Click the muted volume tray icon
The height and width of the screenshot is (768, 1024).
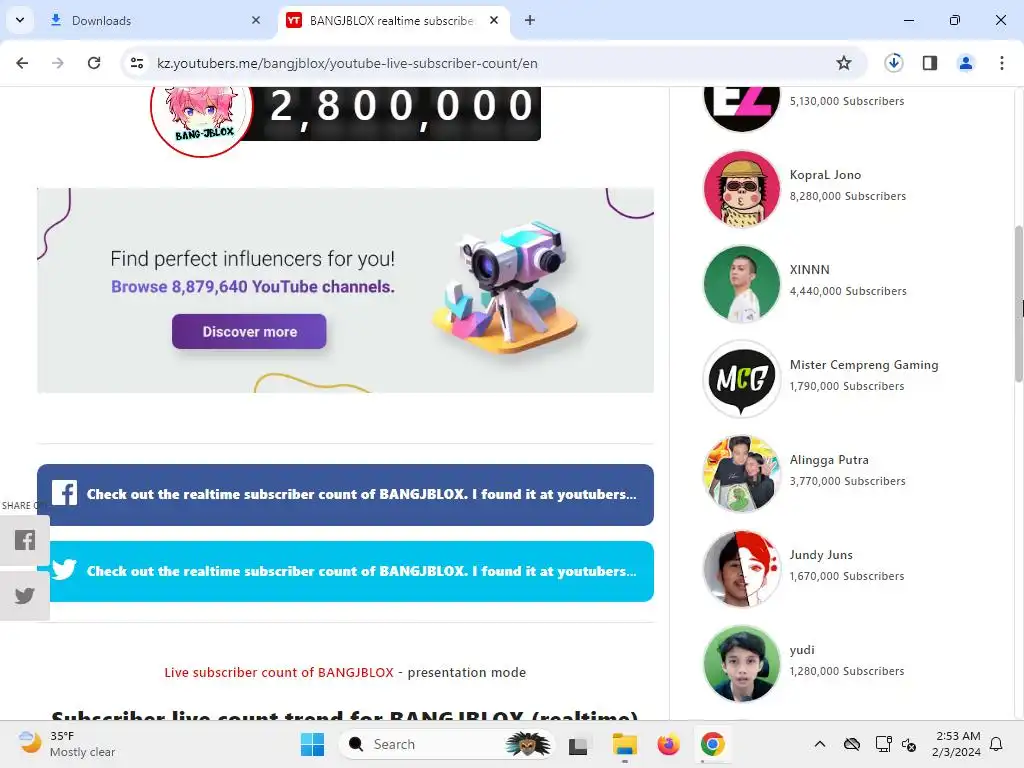909,744
